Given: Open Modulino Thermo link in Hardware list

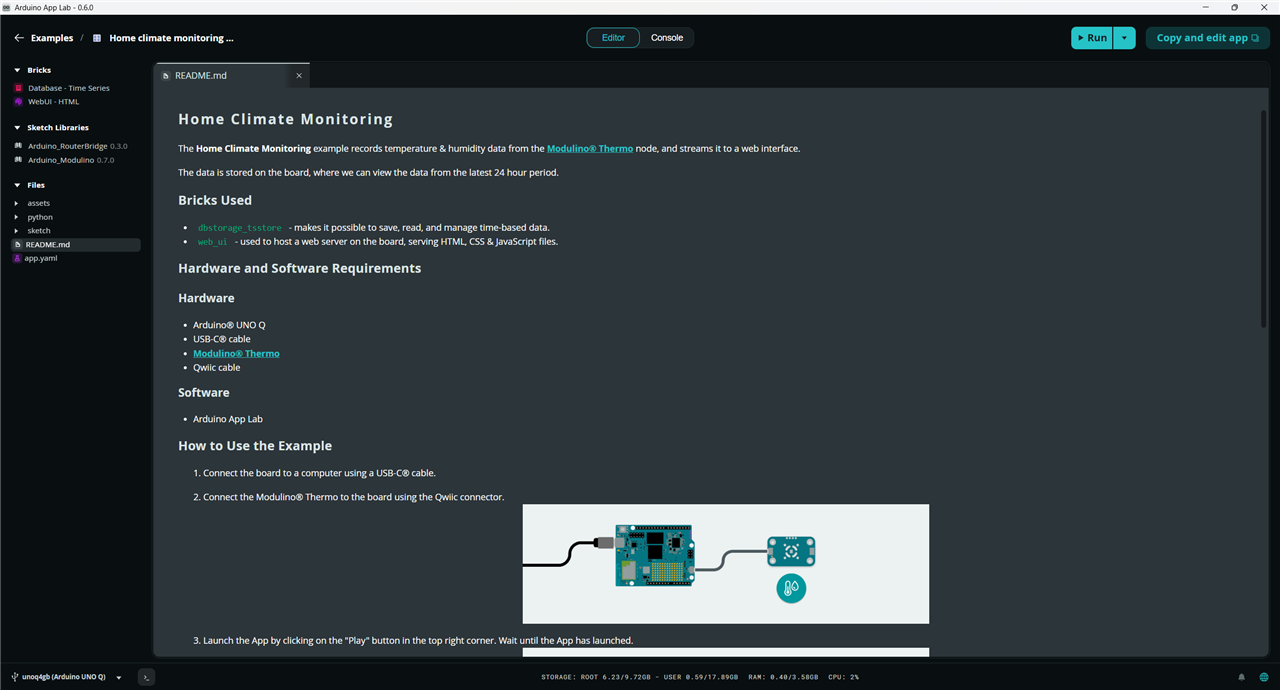Looking at the screenshot, I should (236, 354).
